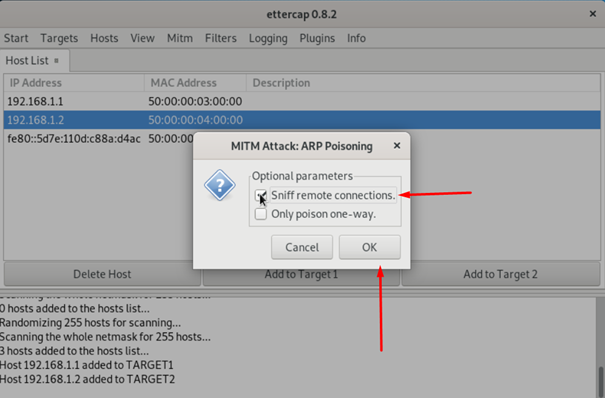Click Delete Host button
This screenshot has height=398, width=605.
click(x=102, y=274)
